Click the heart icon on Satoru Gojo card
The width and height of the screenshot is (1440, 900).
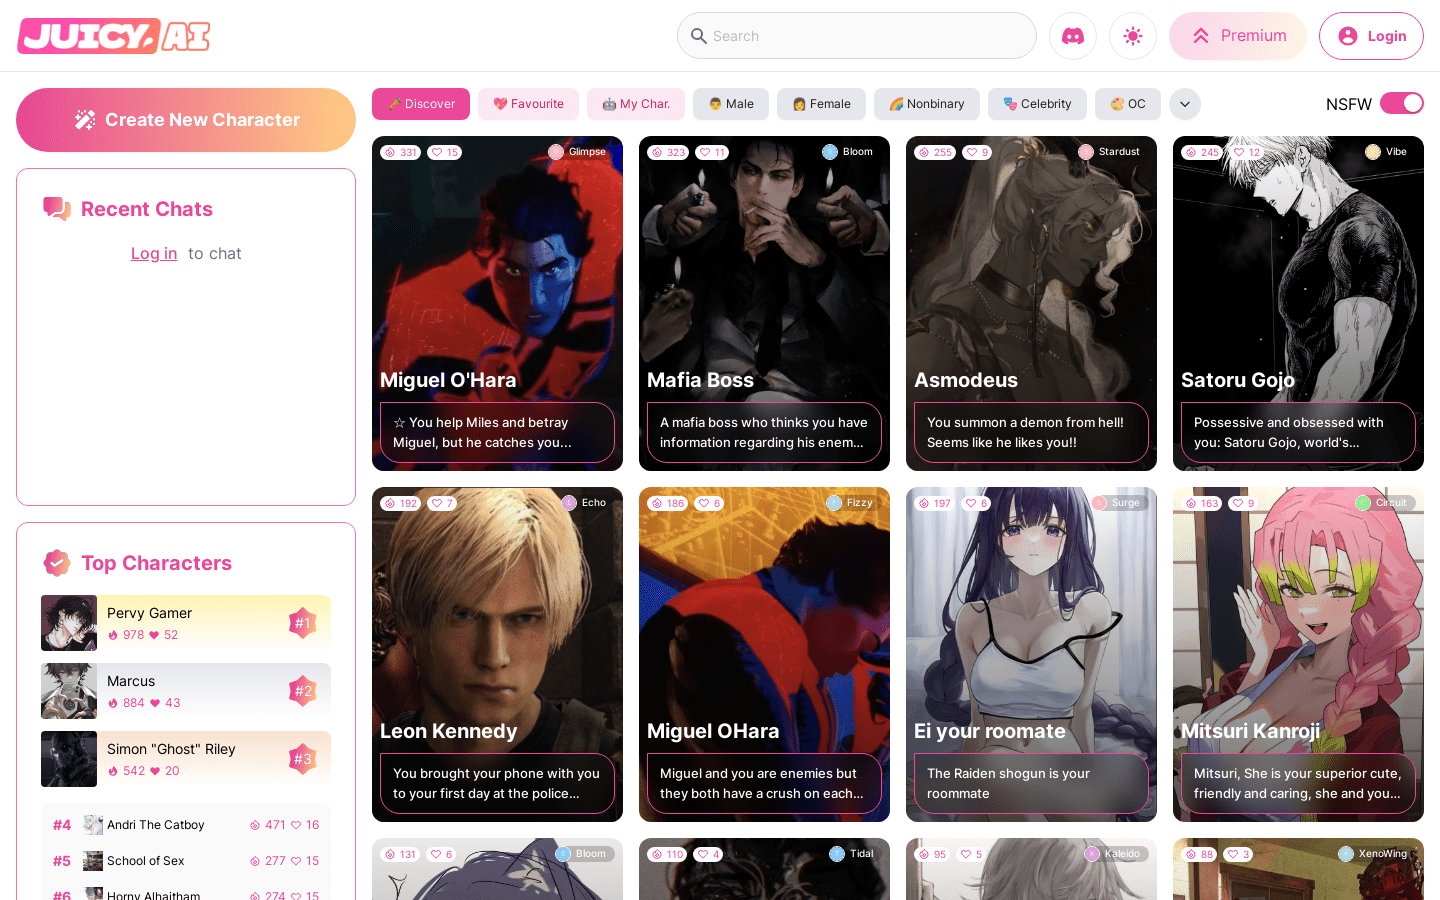point(1239,153)
